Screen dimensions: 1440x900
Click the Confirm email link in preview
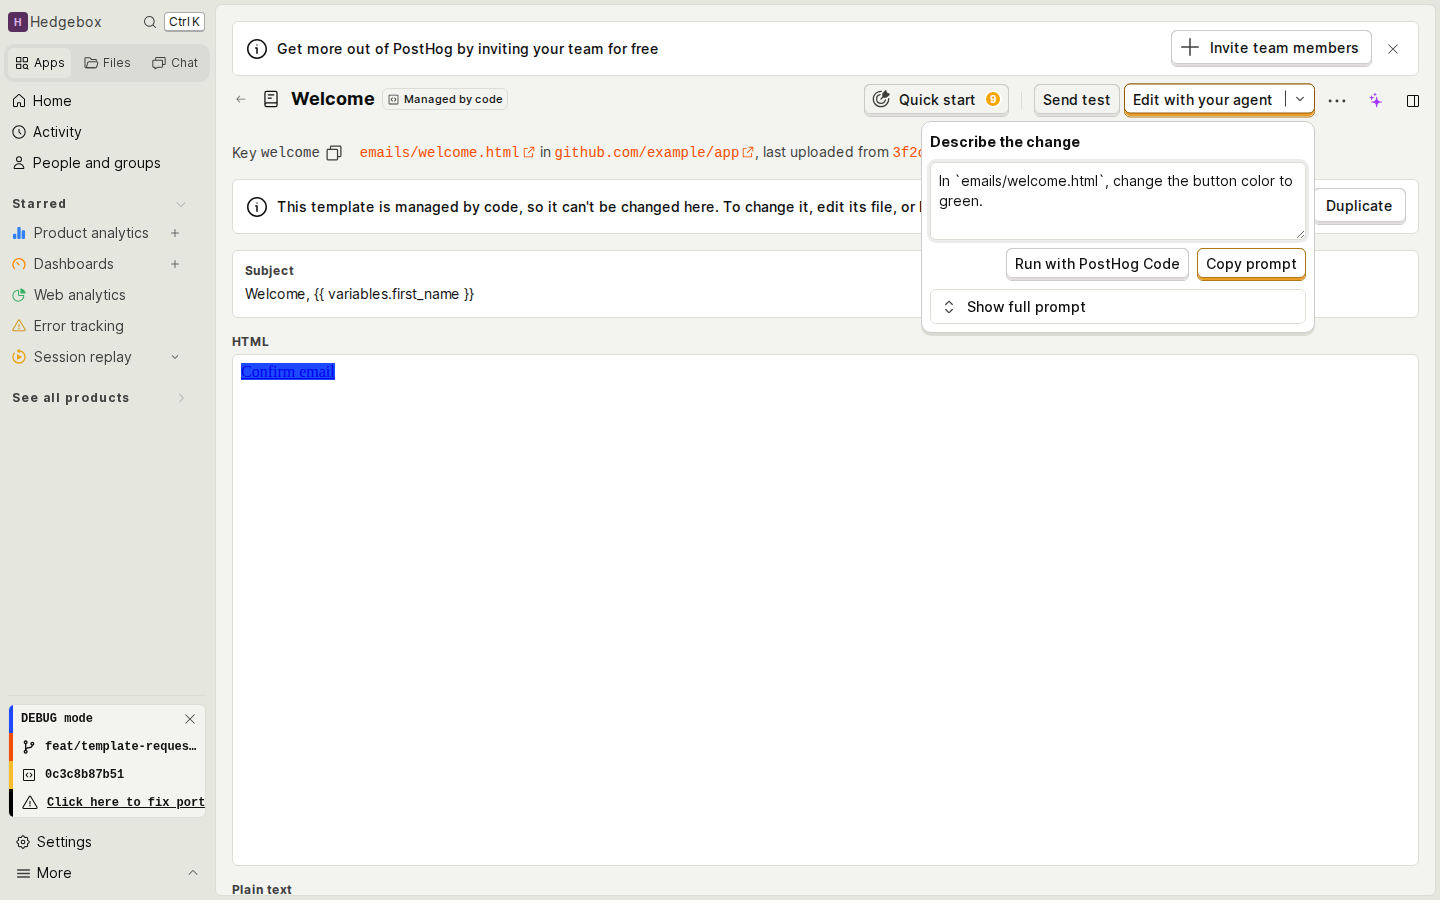[288, 372]
